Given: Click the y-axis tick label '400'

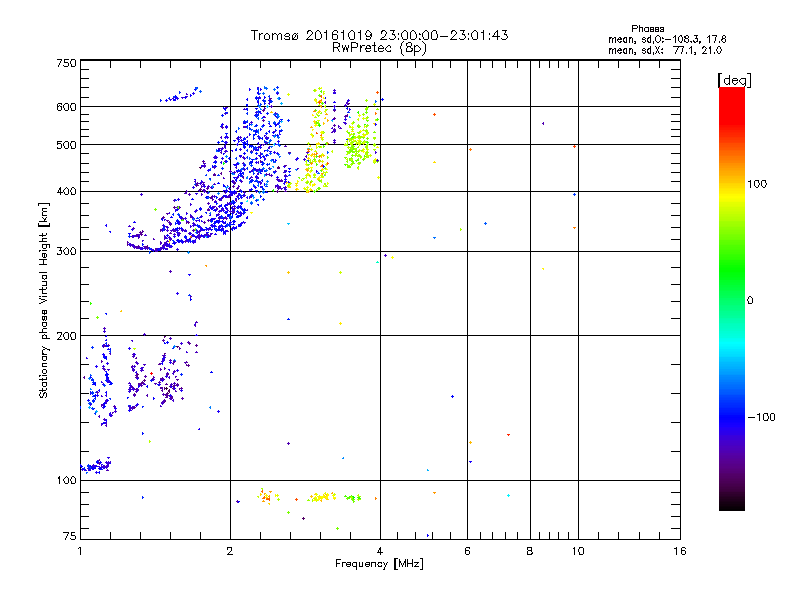Looking at the screenshot, I should click(x=66, y=192).
